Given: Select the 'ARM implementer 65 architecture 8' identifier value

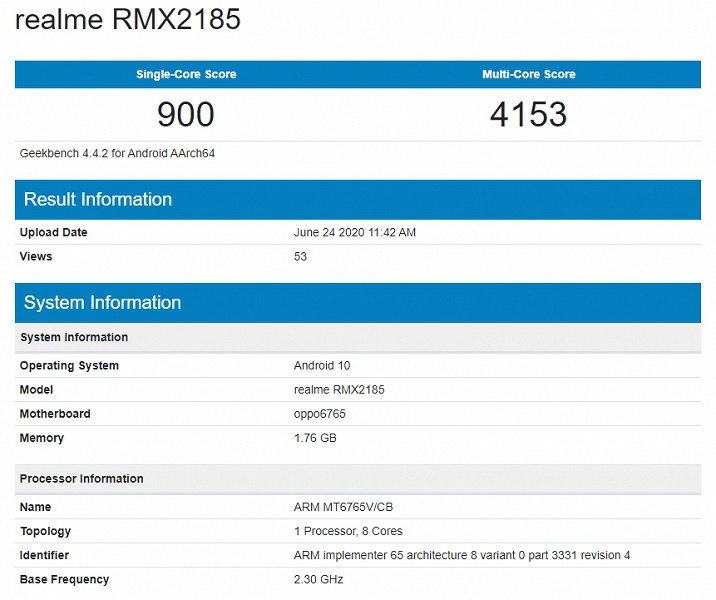Looking at the screenshot, I should 462,556.
